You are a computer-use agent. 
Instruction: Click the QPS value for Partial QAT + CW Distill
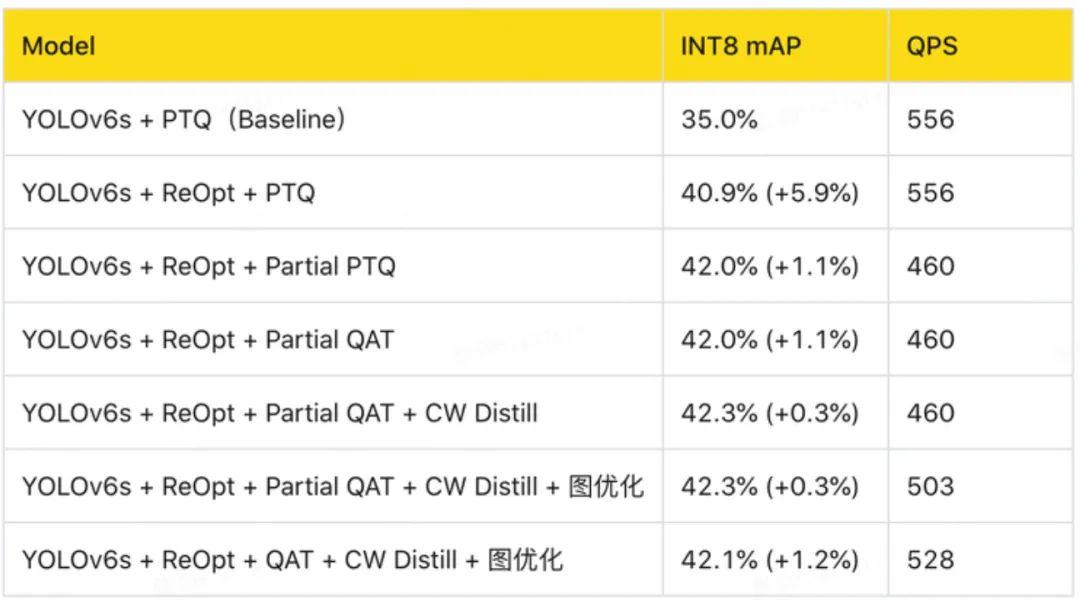tap(930, 413)
